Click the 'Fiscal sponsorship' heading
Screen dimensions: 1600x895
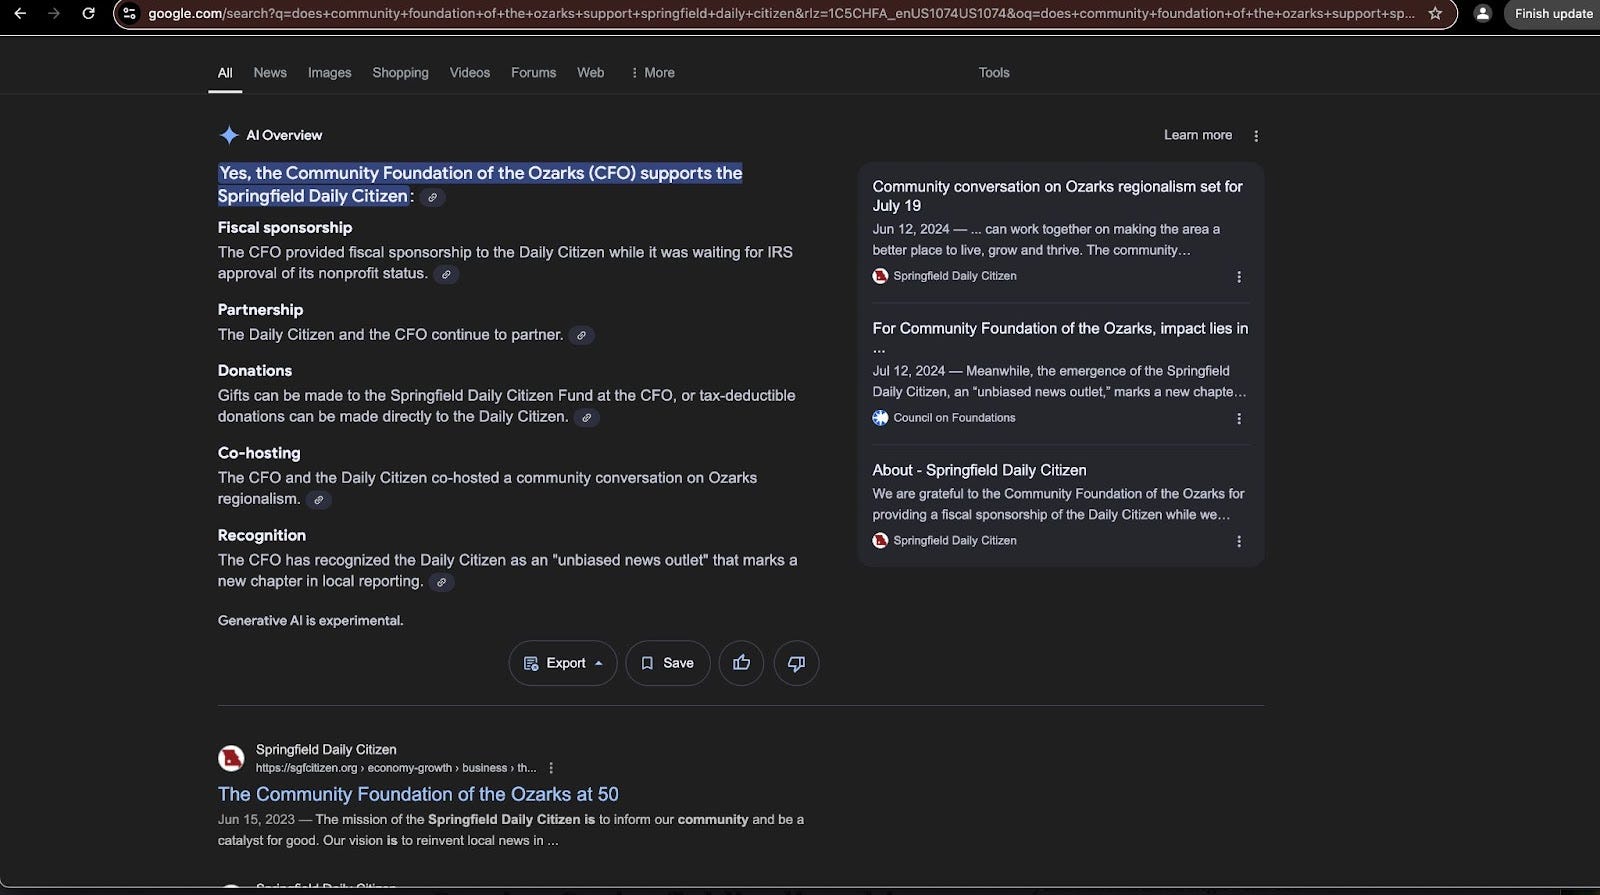coord(285,228)
